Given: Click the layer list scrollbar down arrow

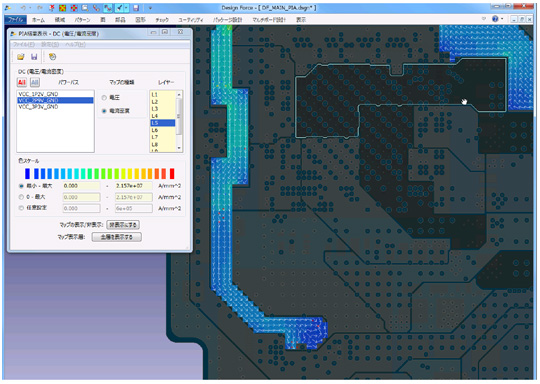Looking at the screenshot, I should pos(179,148).
